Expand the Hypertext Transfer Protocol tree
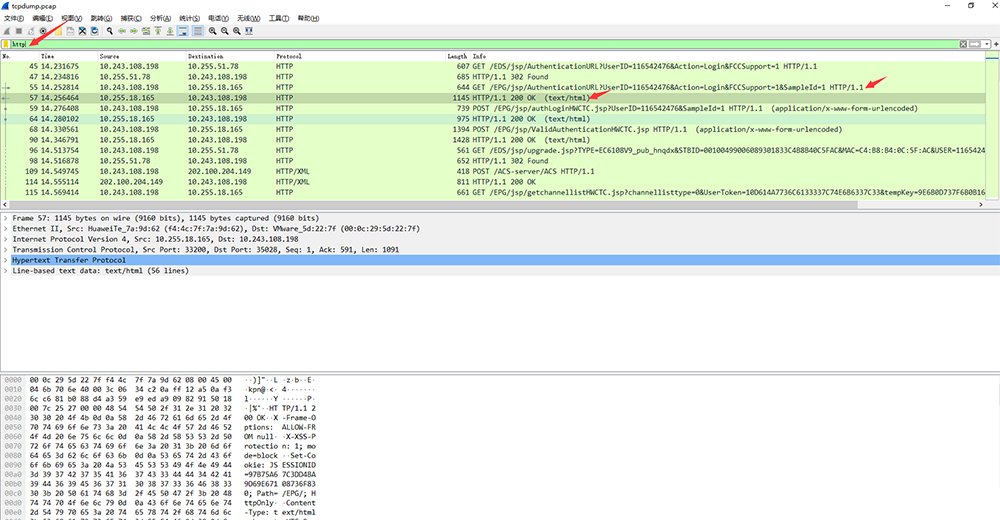 coord(6,260)
